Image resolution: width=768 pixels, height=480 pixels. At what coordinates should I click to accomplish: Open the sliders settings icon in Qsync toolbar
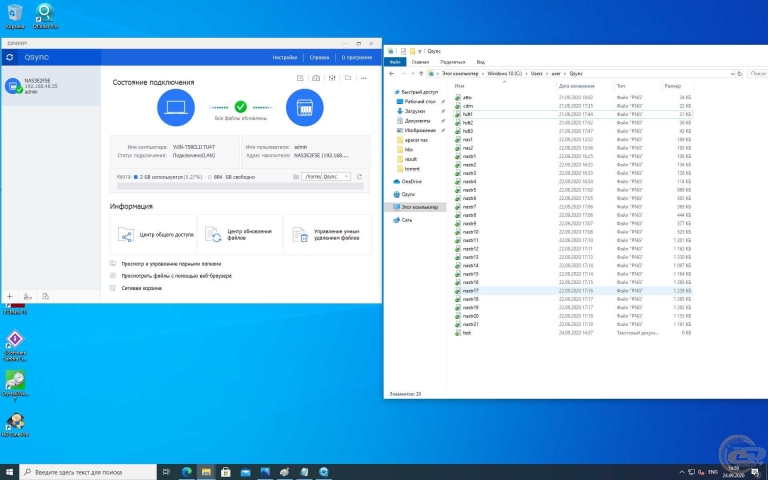(332, 78)
